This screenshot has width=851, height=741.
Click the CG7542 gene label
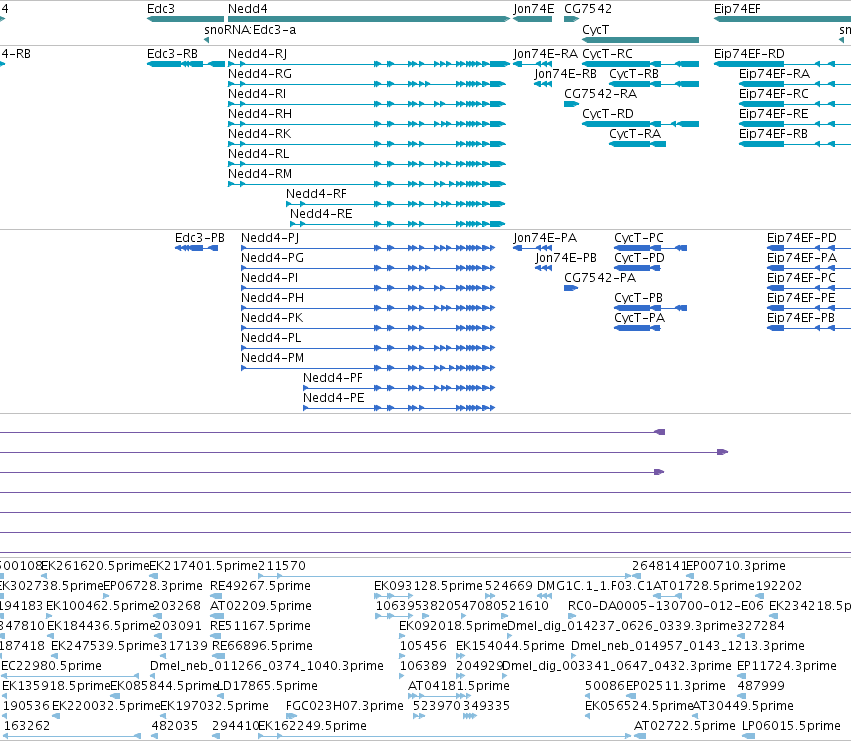click(588, 9)
